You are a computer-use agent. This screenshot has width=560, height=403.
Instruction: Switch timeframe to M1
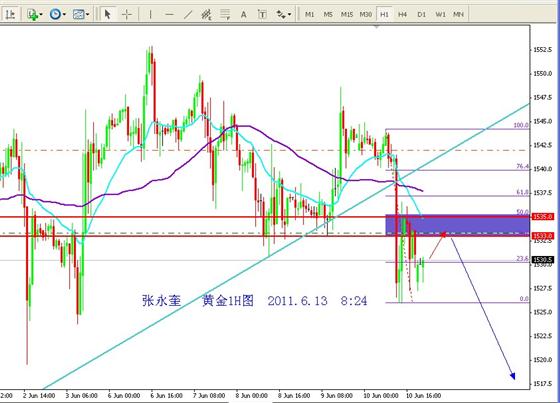(x=309, y=14)
